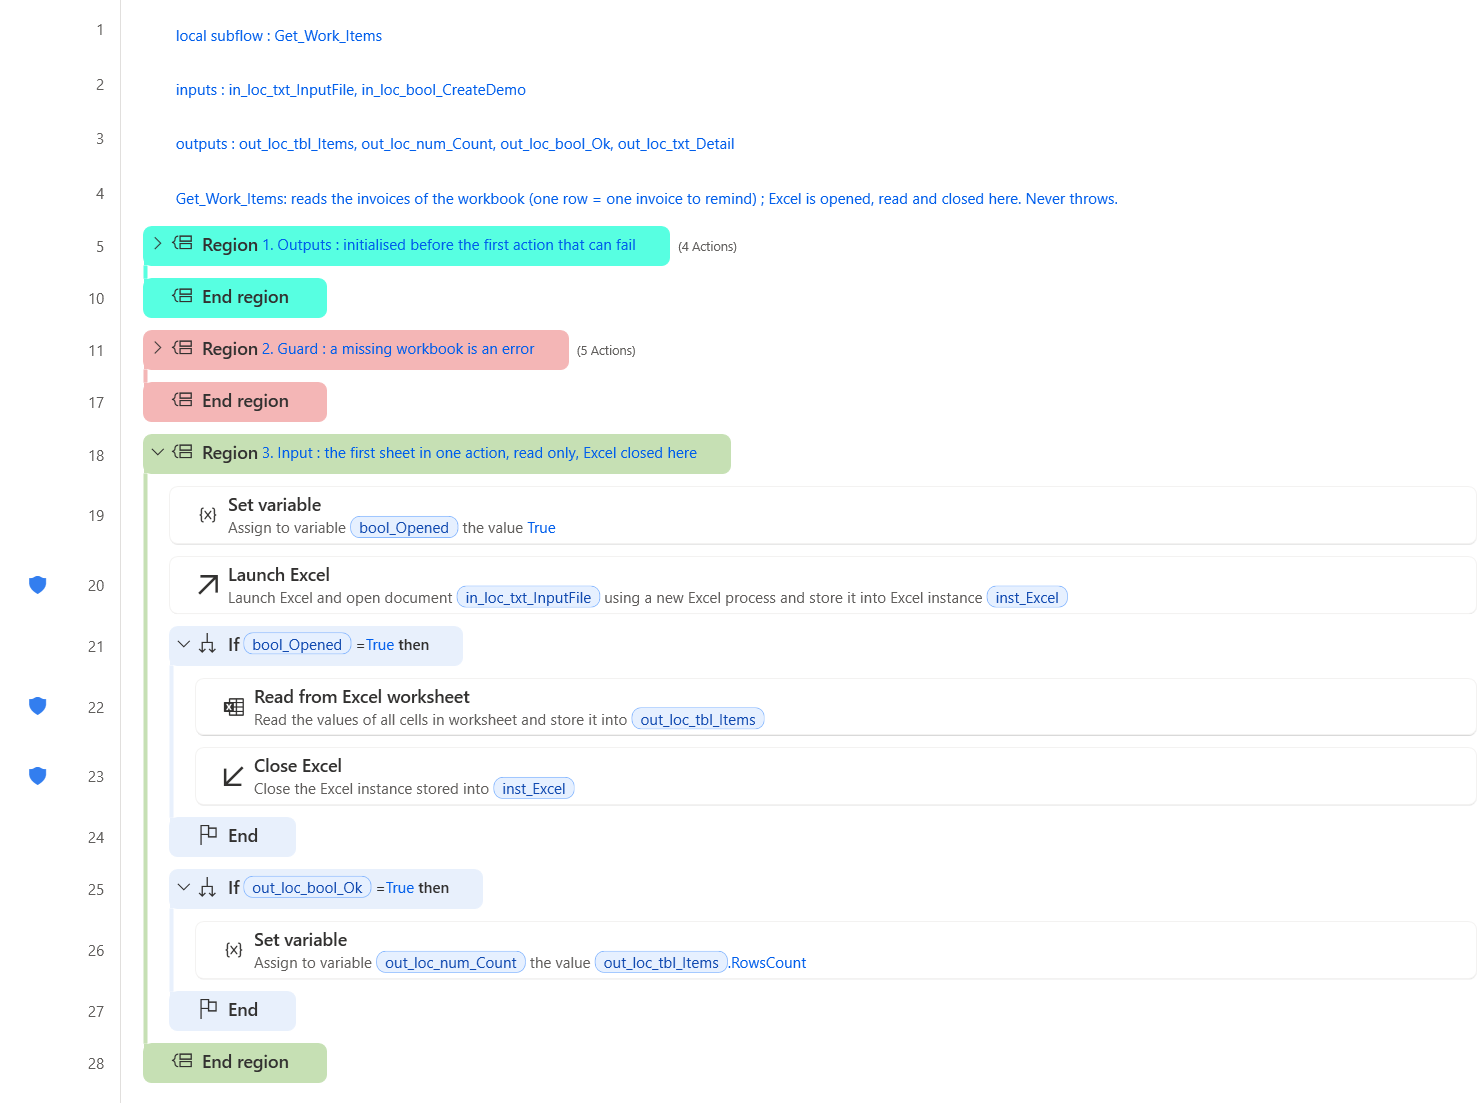Click the region icon of Region 2 Guard

182,347
